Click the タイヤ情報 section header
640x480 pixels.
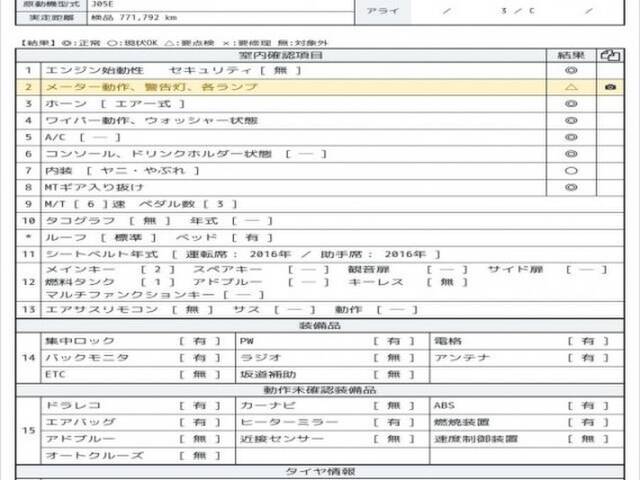(320, 472)
